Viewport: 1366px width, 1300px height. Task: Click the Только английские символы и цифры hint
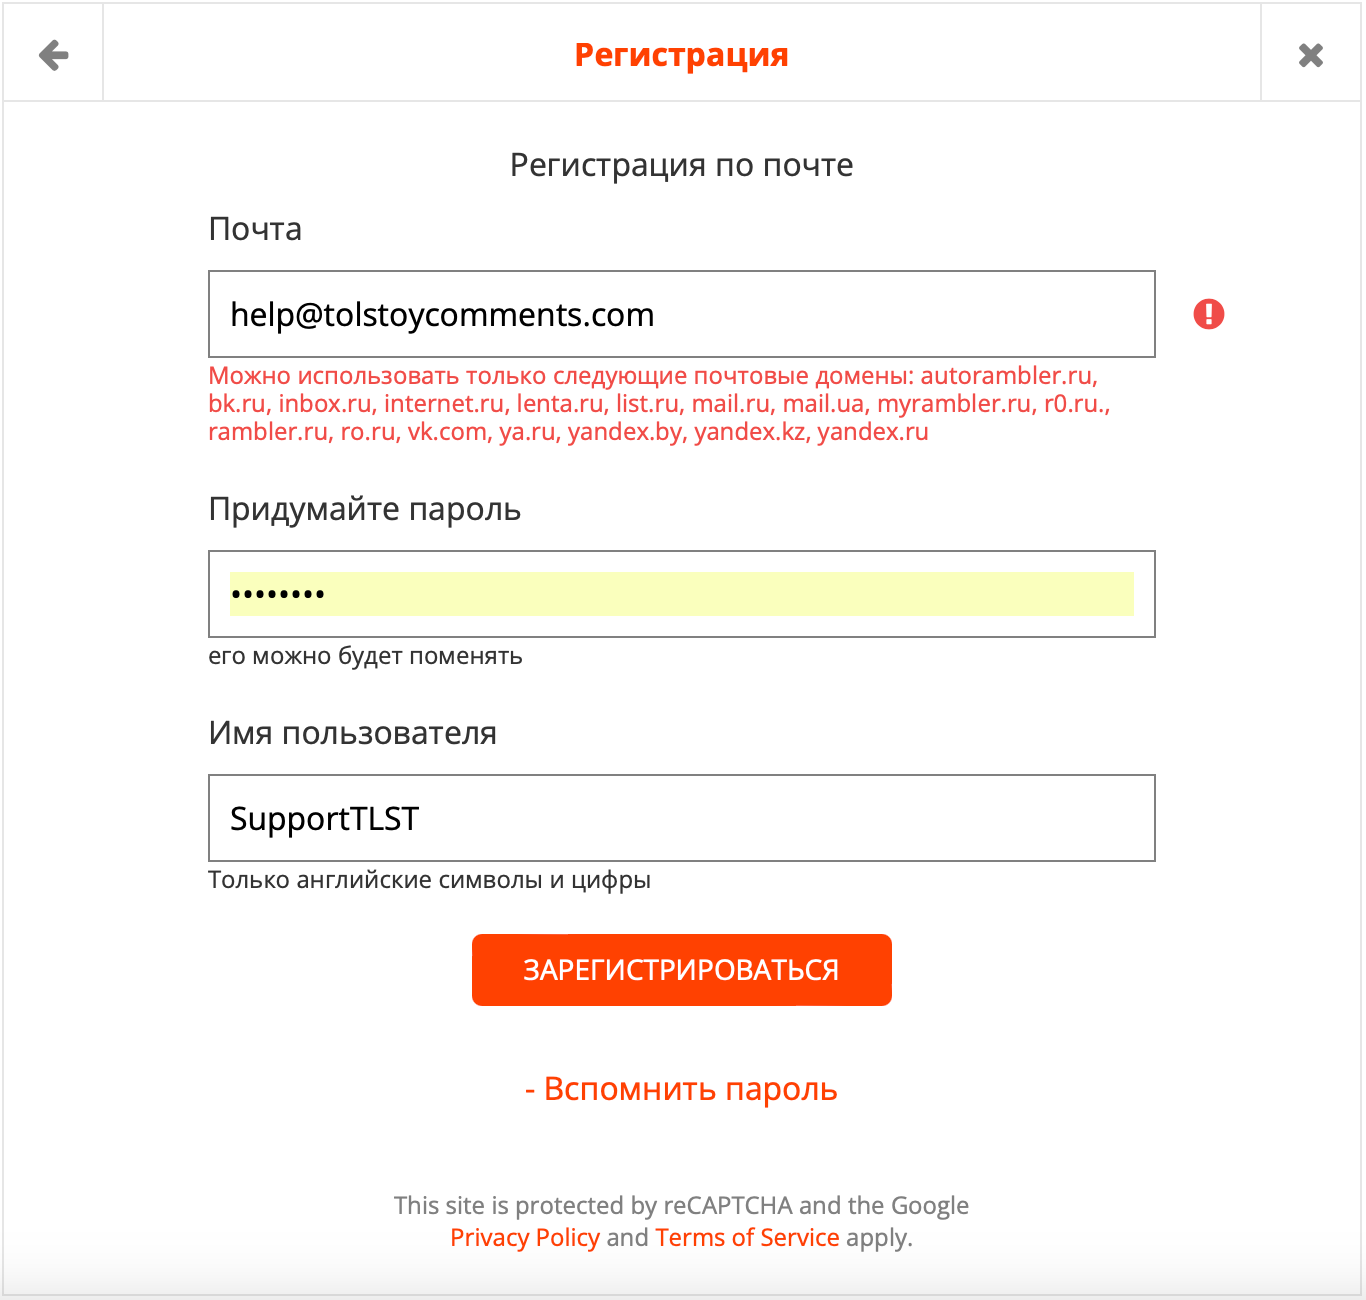point(430,880)
